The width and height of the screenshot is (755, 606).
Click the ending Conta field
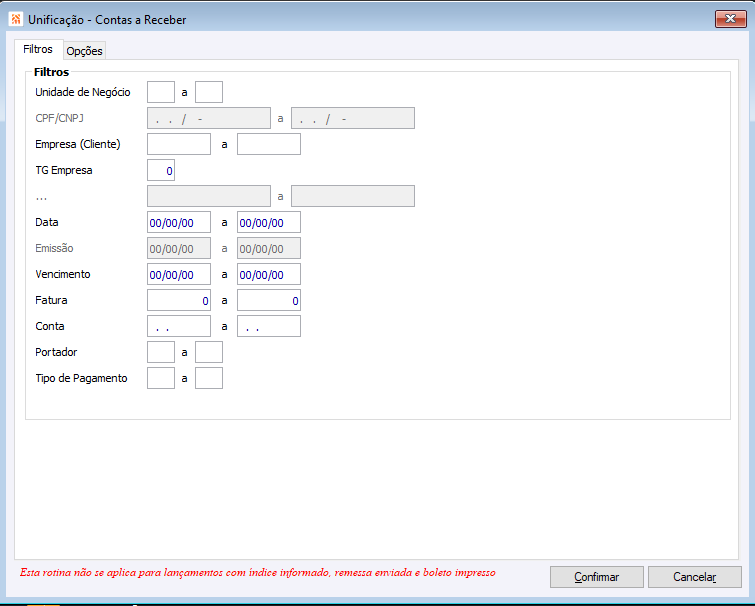click(269, 326)
